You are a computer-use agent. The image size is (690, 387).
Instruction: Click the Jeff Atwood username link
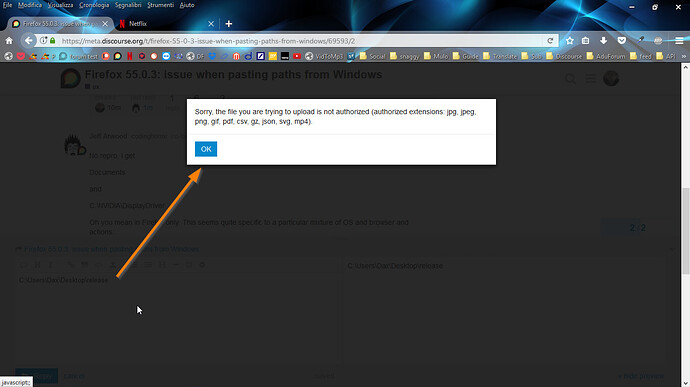[108, 136]
